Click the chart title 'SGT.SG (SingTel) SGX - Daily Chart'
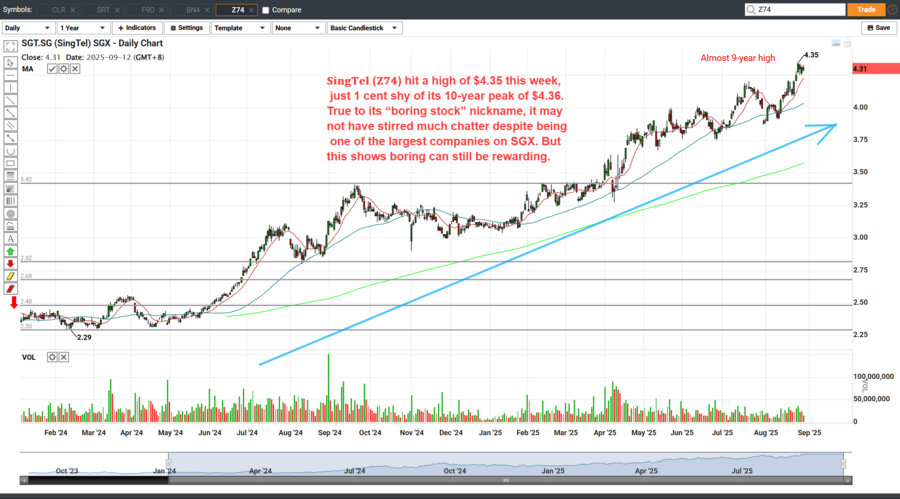 (x=92, y=43)
